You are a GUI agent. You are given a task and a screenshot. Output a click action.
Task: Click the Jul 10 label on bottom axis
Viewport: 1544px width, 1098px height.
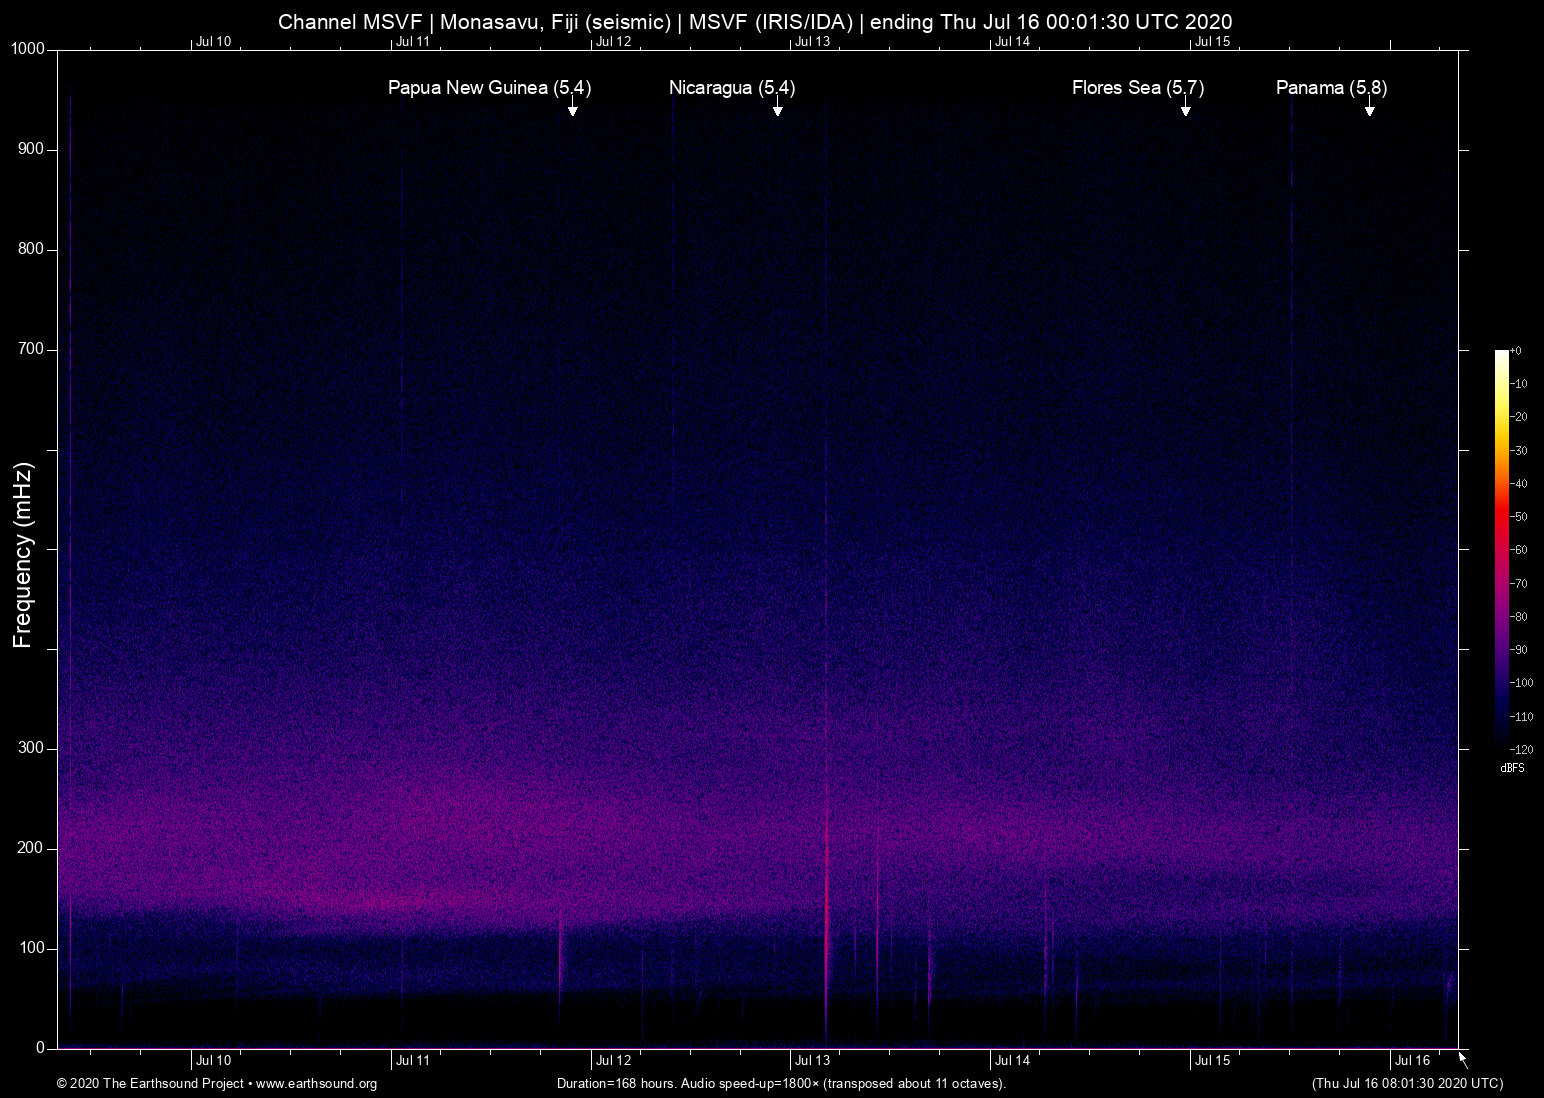pos(212,1060)
